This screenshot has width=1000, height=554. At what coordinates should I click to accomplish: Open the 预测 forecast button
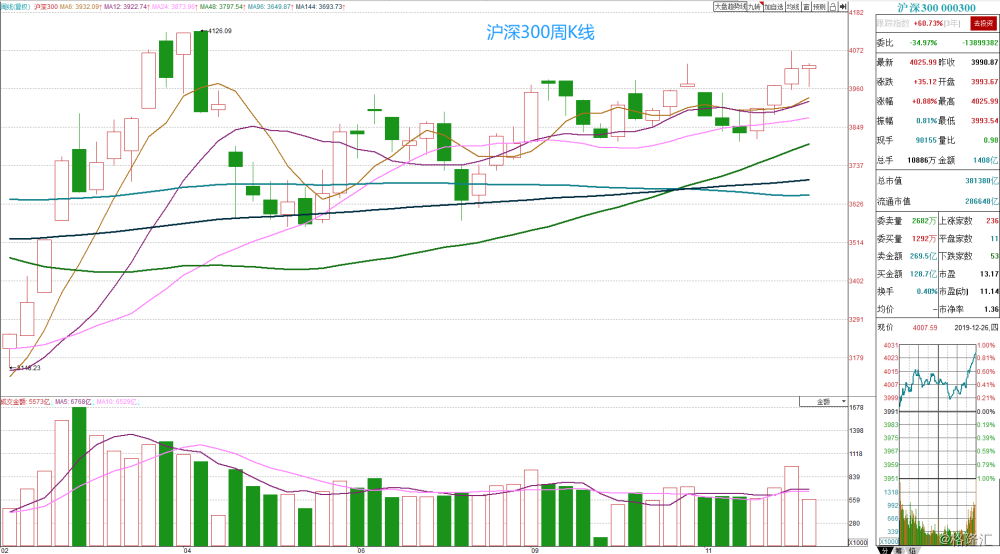click(x=820, y=6)
